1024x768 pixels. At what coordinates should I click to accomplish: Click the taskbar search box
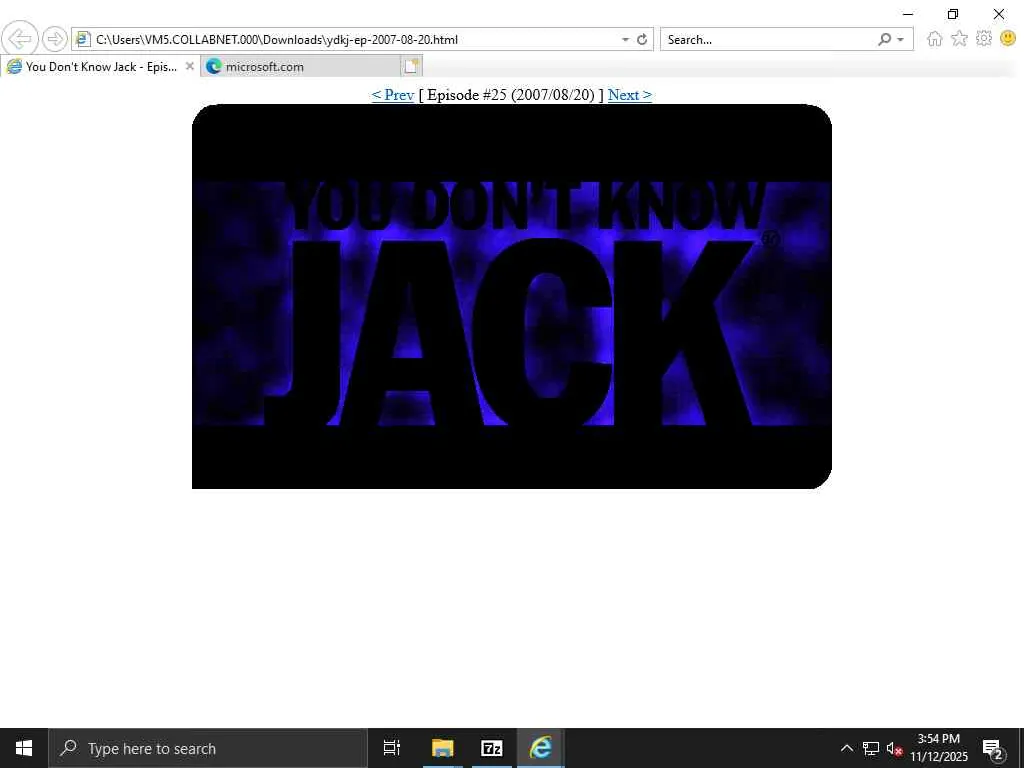coord(208,748)
